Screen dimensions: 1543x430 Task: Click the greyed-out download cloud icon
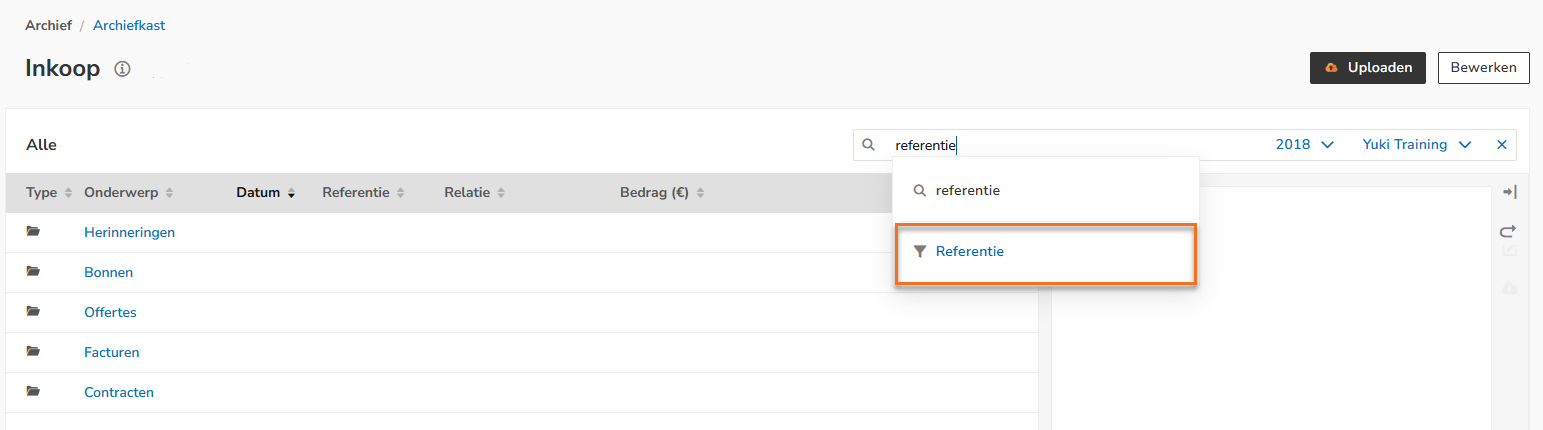1510,288
